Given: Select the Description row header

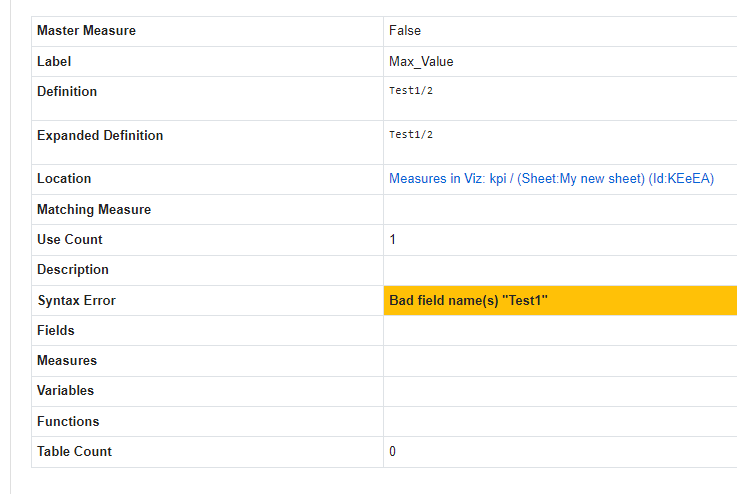Looking at the screenshot, I should point(73,269).
